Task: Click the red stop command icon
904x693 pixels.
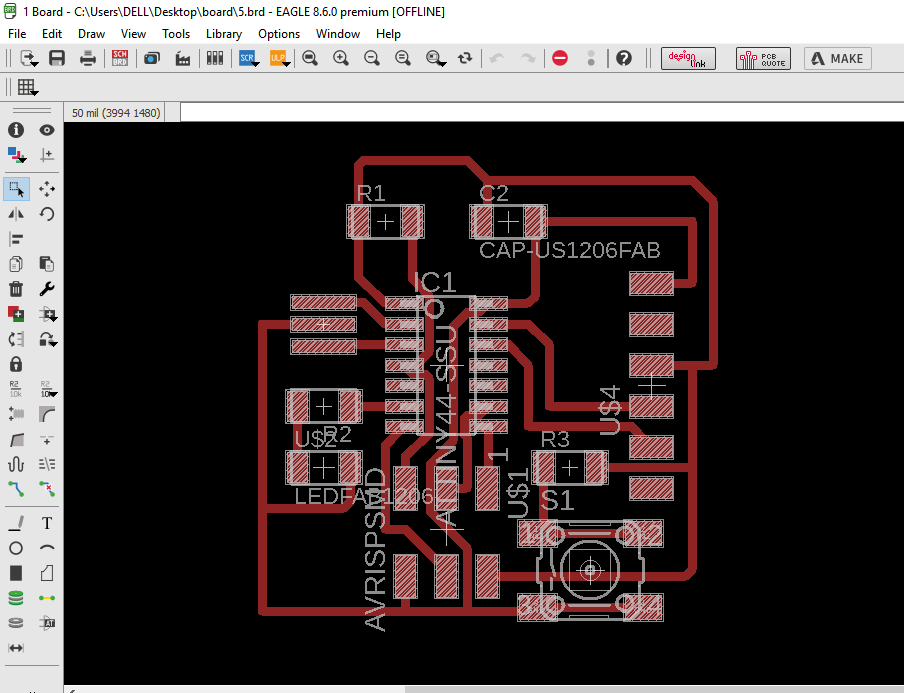Action: (x=560, y=58)
